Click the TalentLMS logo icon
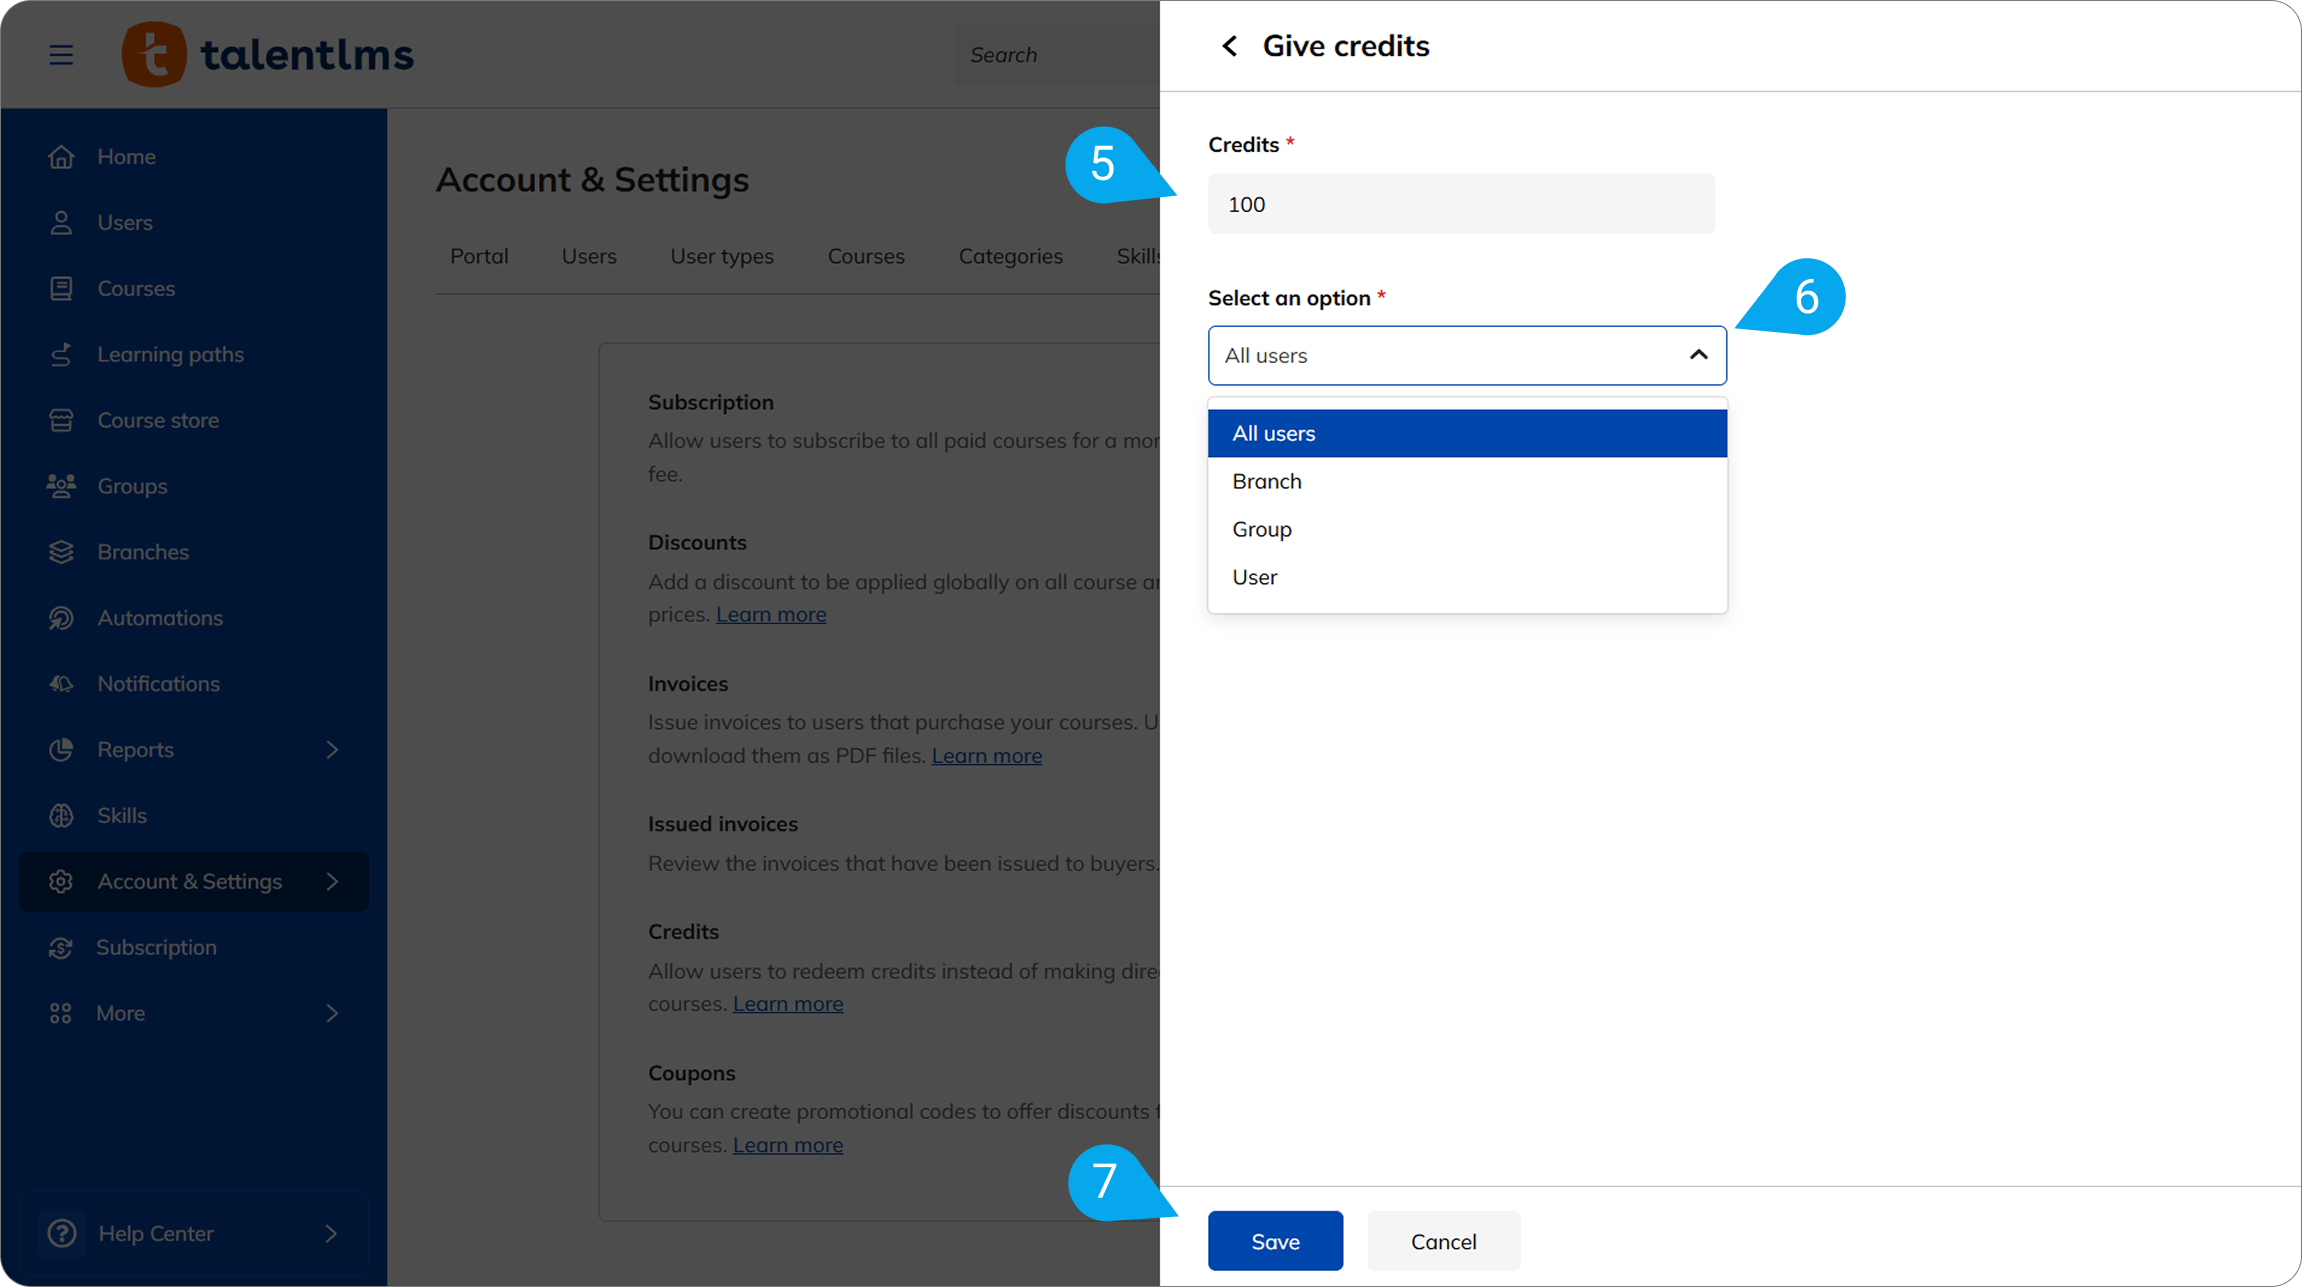 (x=154, y=54)
